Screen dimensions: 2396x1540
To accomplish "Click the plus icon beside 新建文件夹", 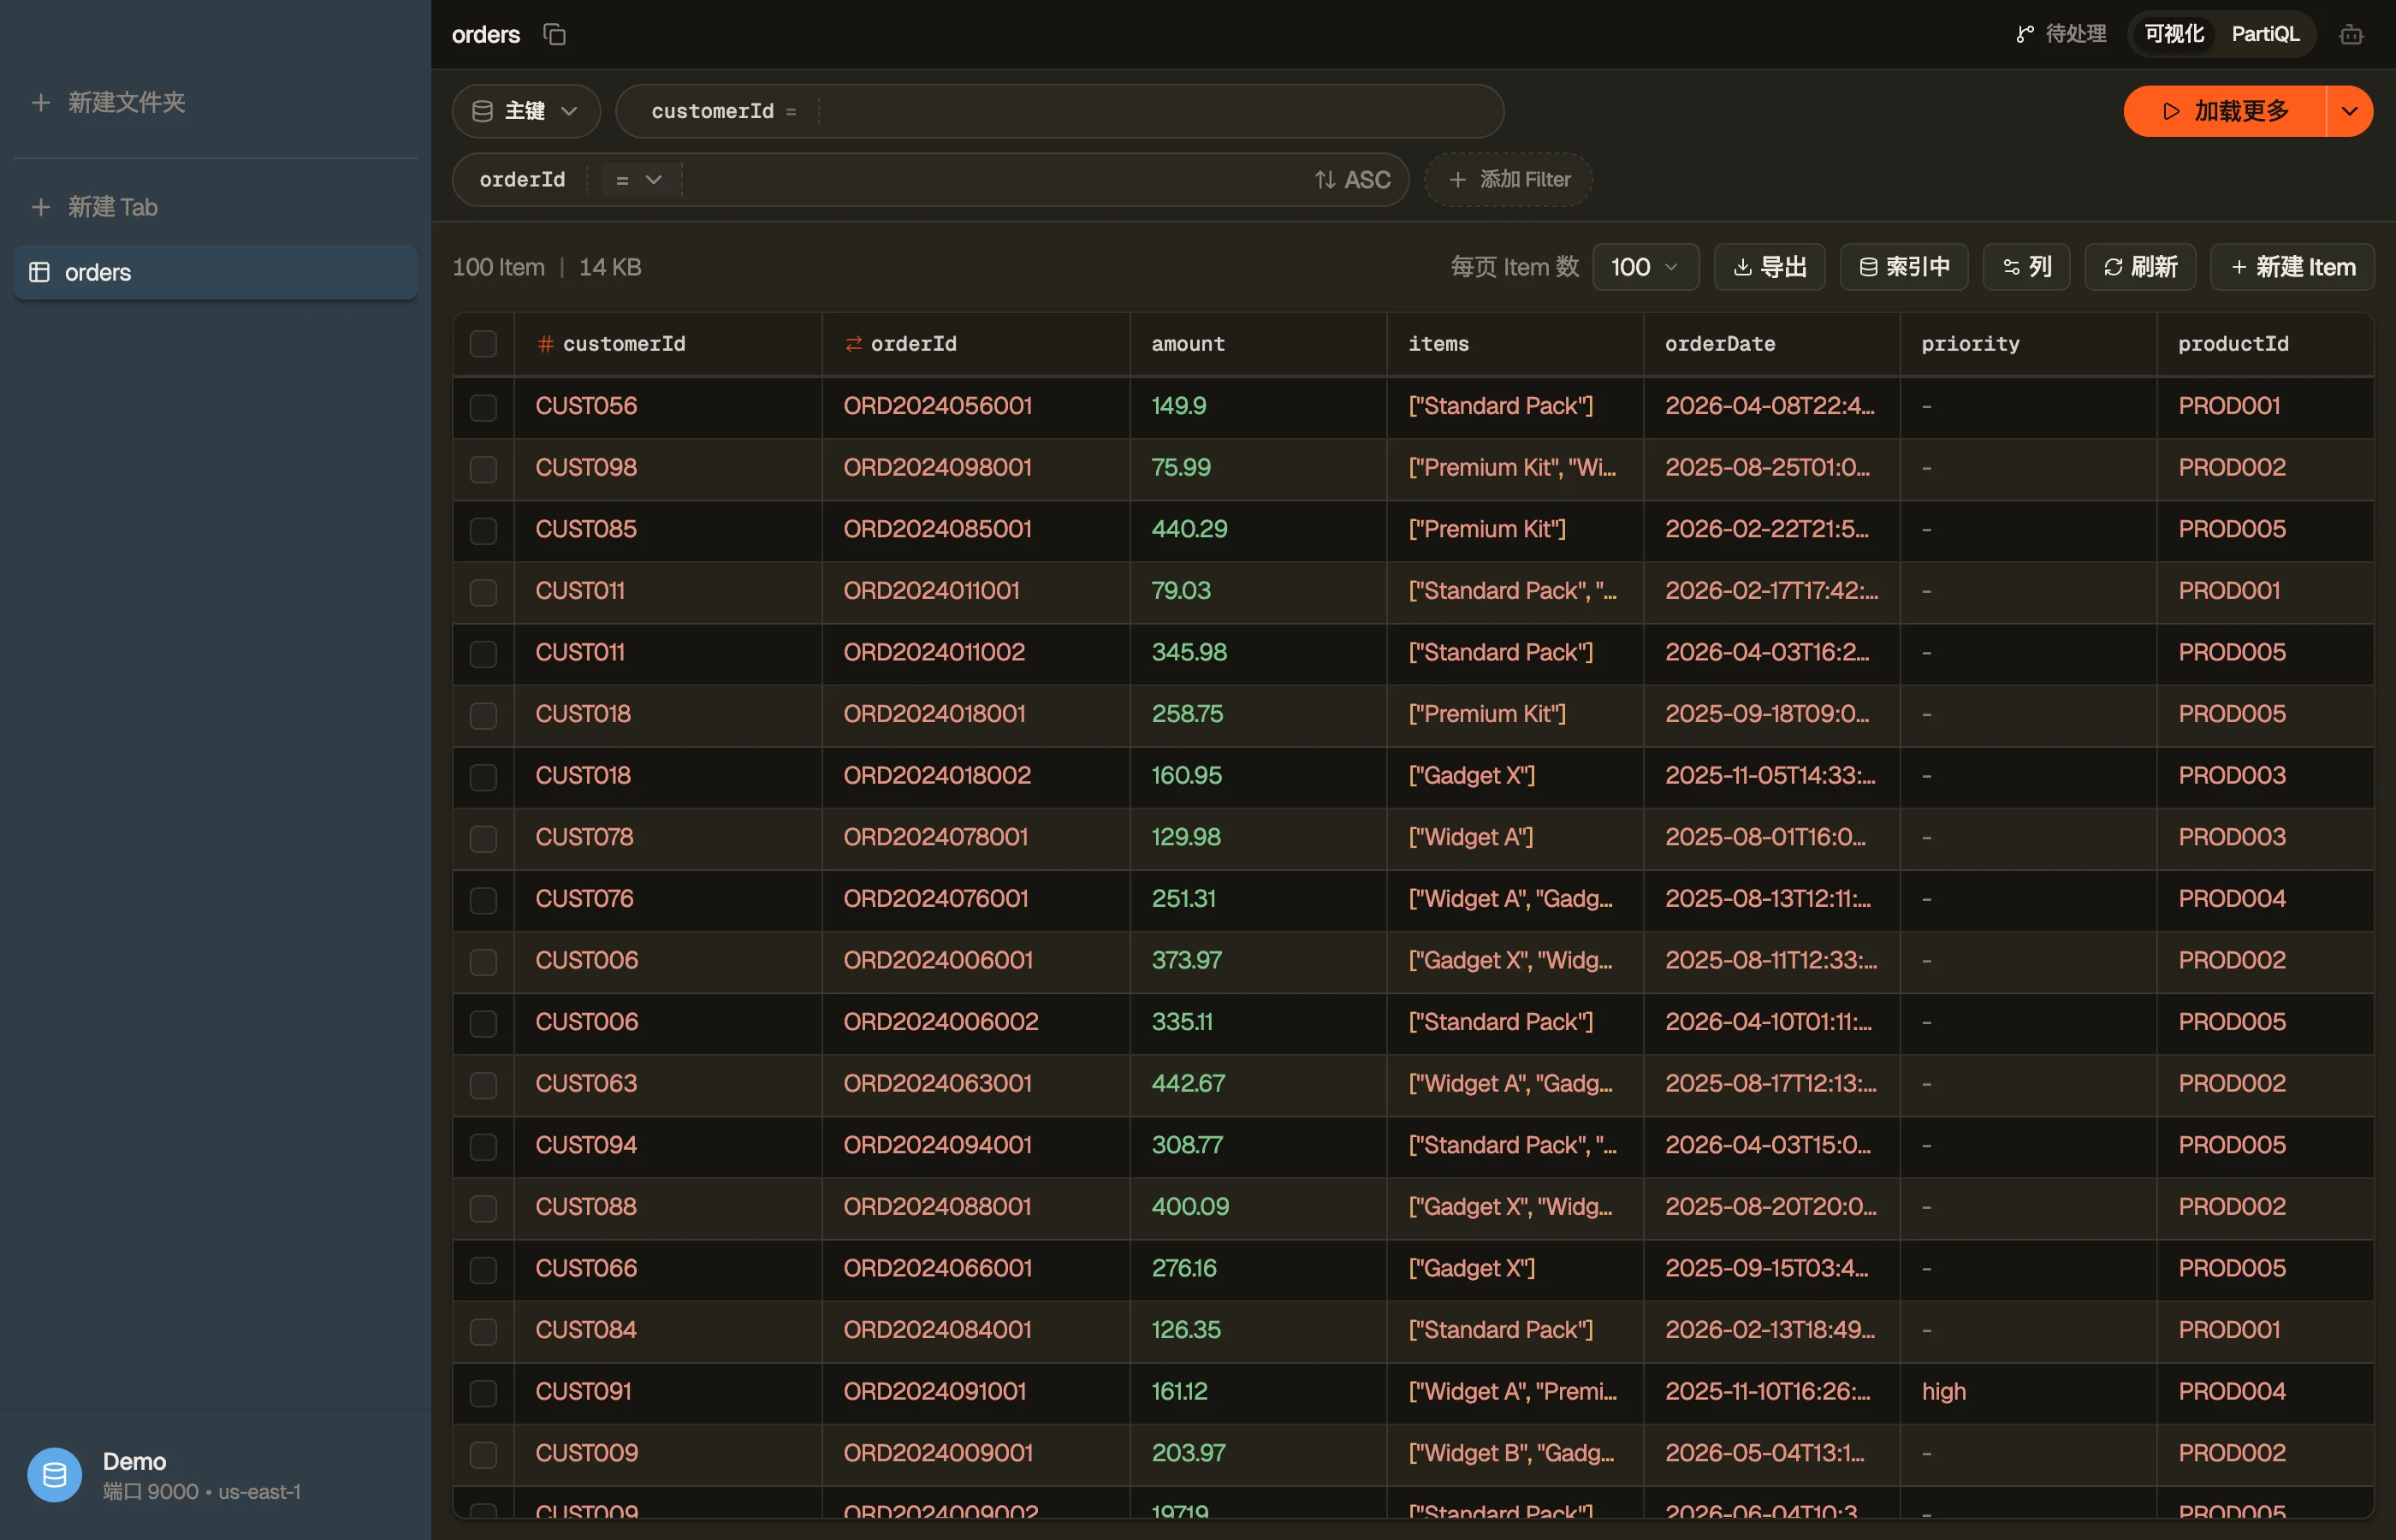I will [x=41, y=102].
